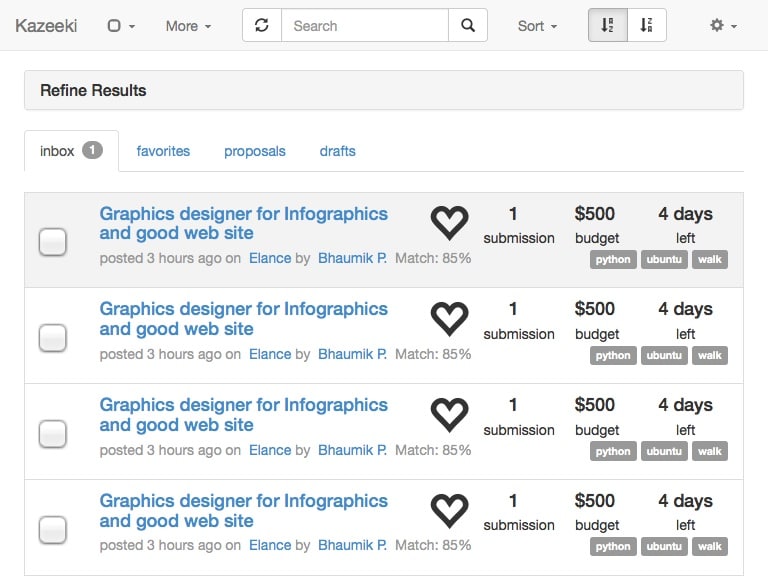Sort results in descending order
The height and width of the screenshot is (576, 768).
pyautogui.click(x=646, y=26)
